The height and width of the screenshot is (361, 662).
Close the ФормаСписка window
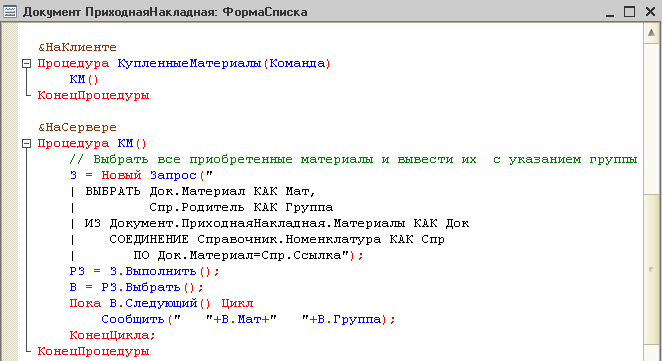click(x=651, y=12)
